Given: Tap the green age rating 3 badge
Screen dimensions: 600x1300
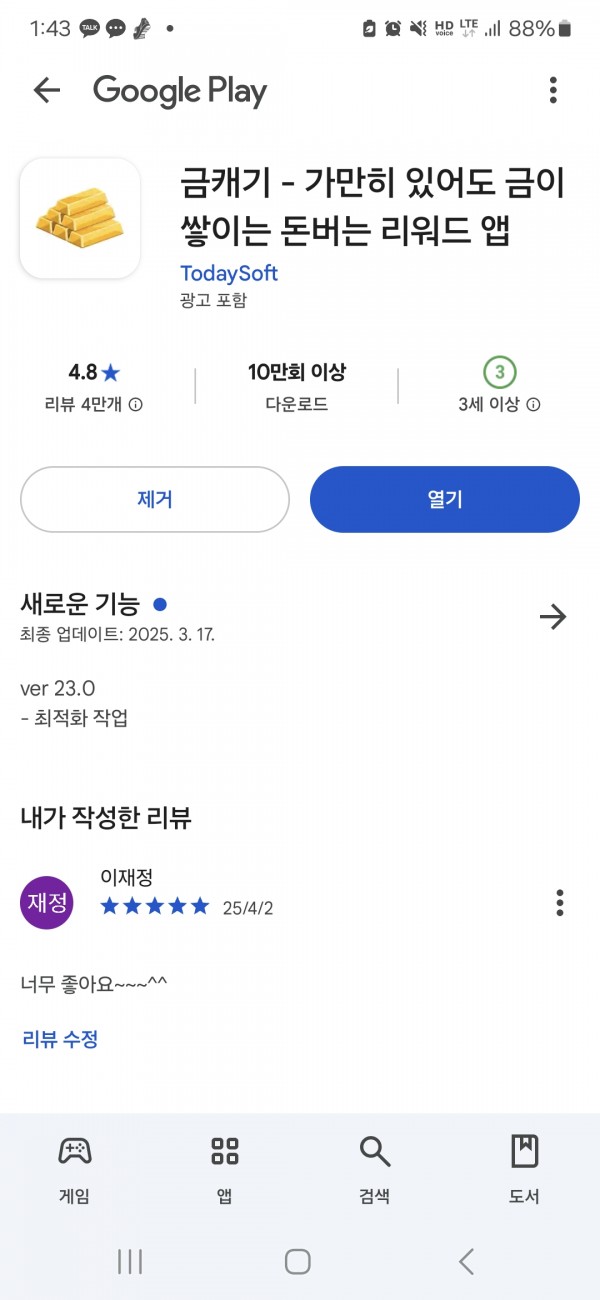Looking at the screenshot, I should pyautogui.click(x=499, y=373).
